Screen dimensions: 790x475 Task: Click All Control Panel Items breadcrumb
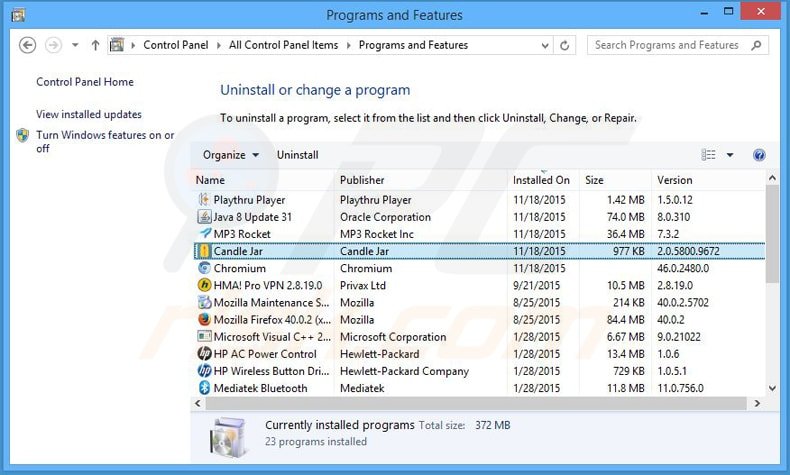coord(283,45)
